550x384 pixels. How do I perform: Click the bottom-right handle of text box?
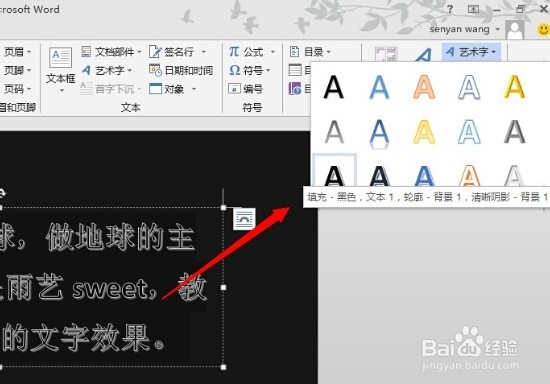point(223,367)
